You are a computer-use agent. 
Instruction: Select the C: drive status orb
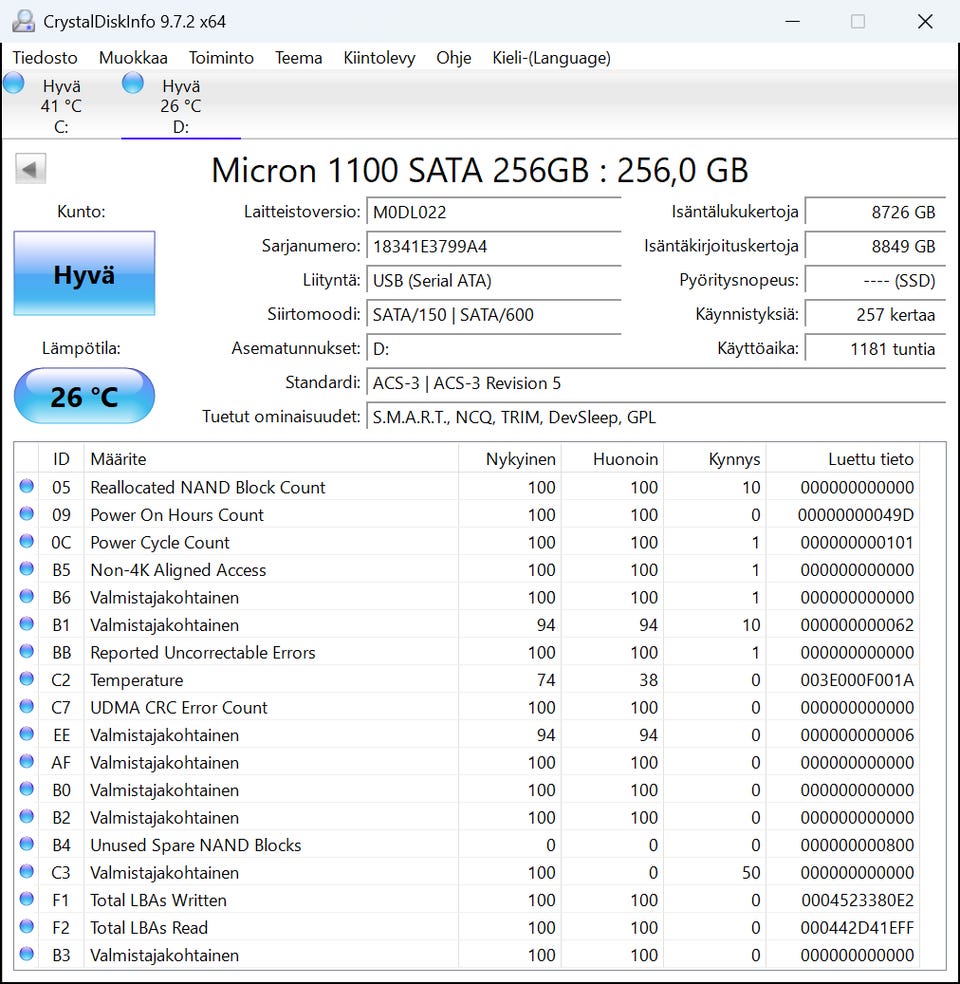click(14, 84)
